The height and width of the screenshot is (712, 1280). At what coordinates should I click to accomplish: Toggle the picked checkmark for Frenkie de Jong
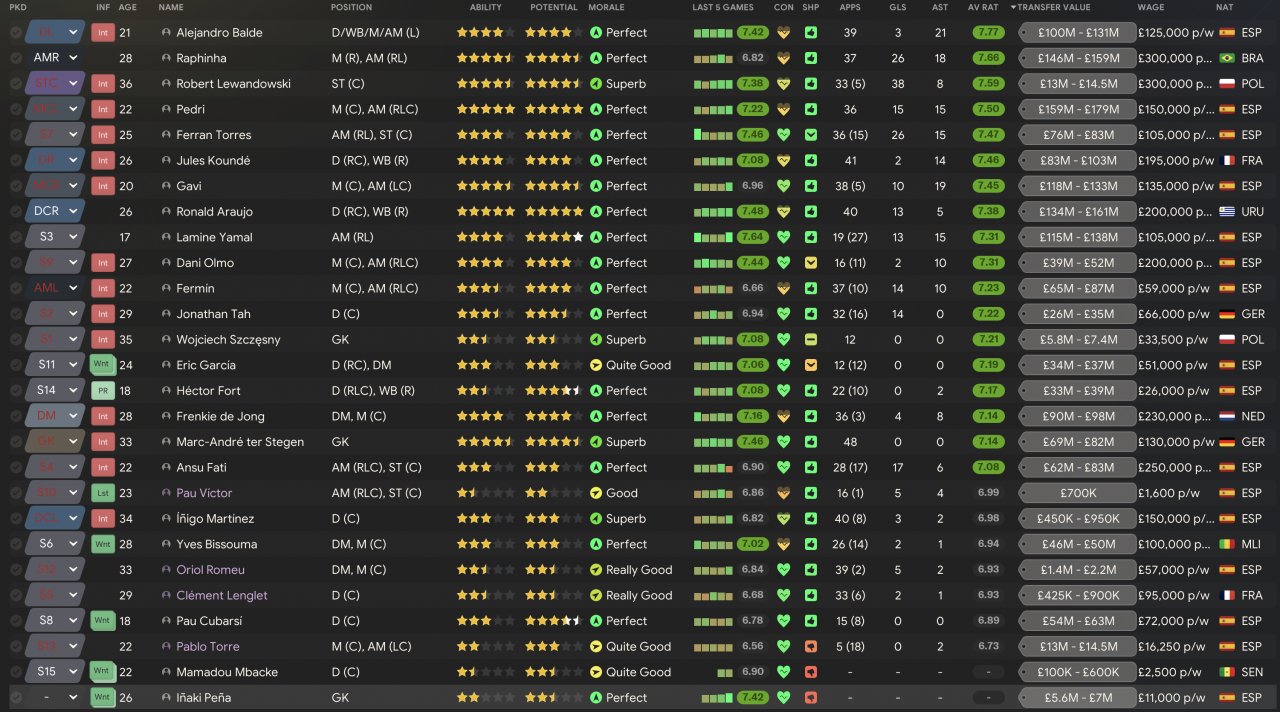point(15,416)
